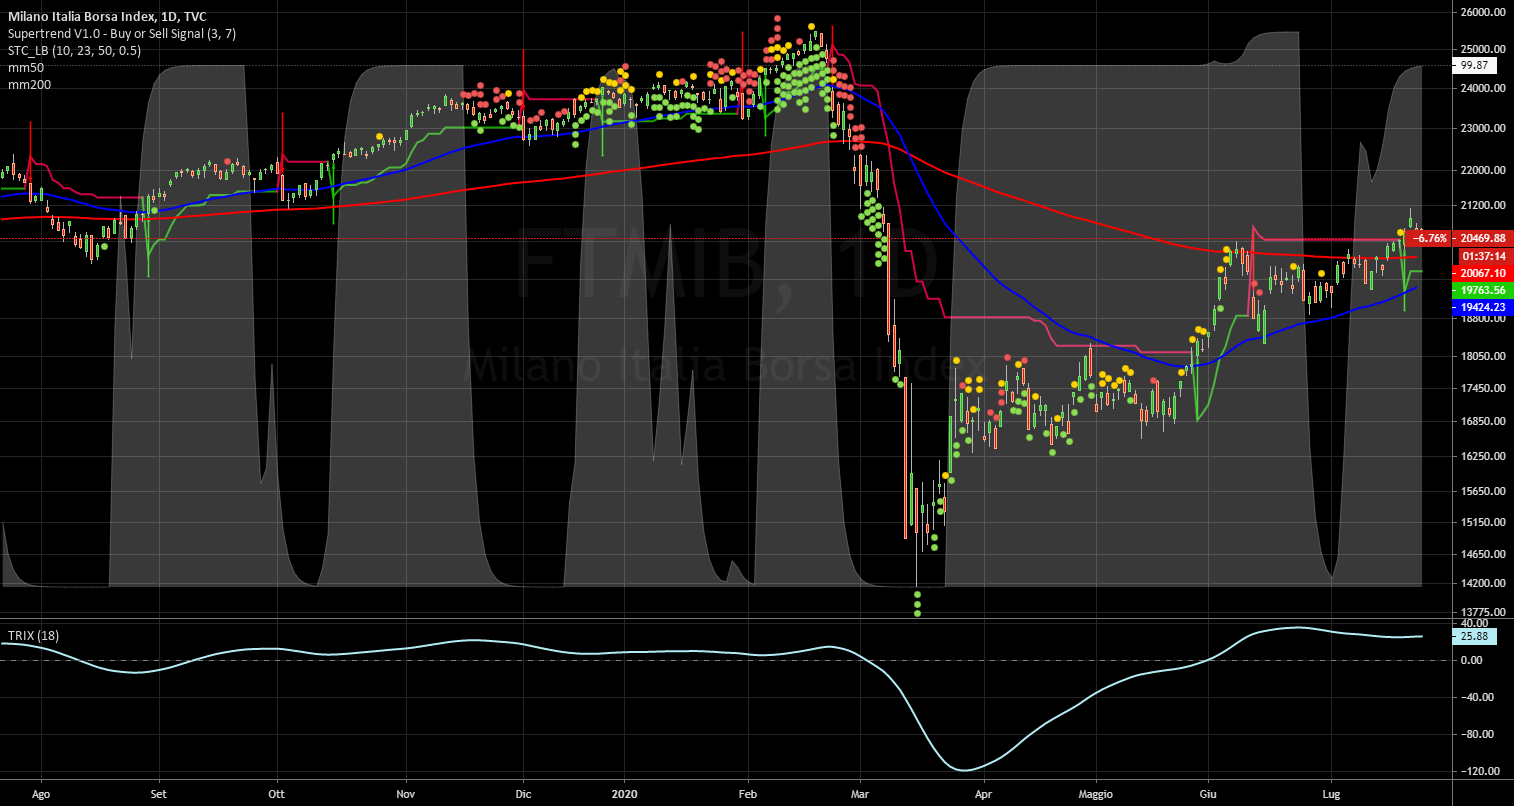Select the STC_LB (10, 23, 50, 0.5) legend
The width and height of the screenshot is (1514, 806).
coord(74,51)
